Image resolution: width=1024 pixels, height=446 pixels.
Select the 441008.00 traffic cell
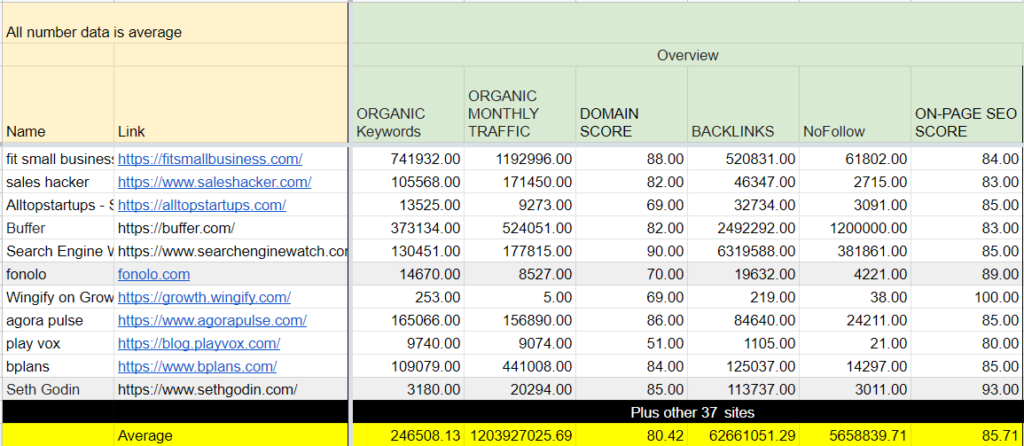click(x=520, y=366)
